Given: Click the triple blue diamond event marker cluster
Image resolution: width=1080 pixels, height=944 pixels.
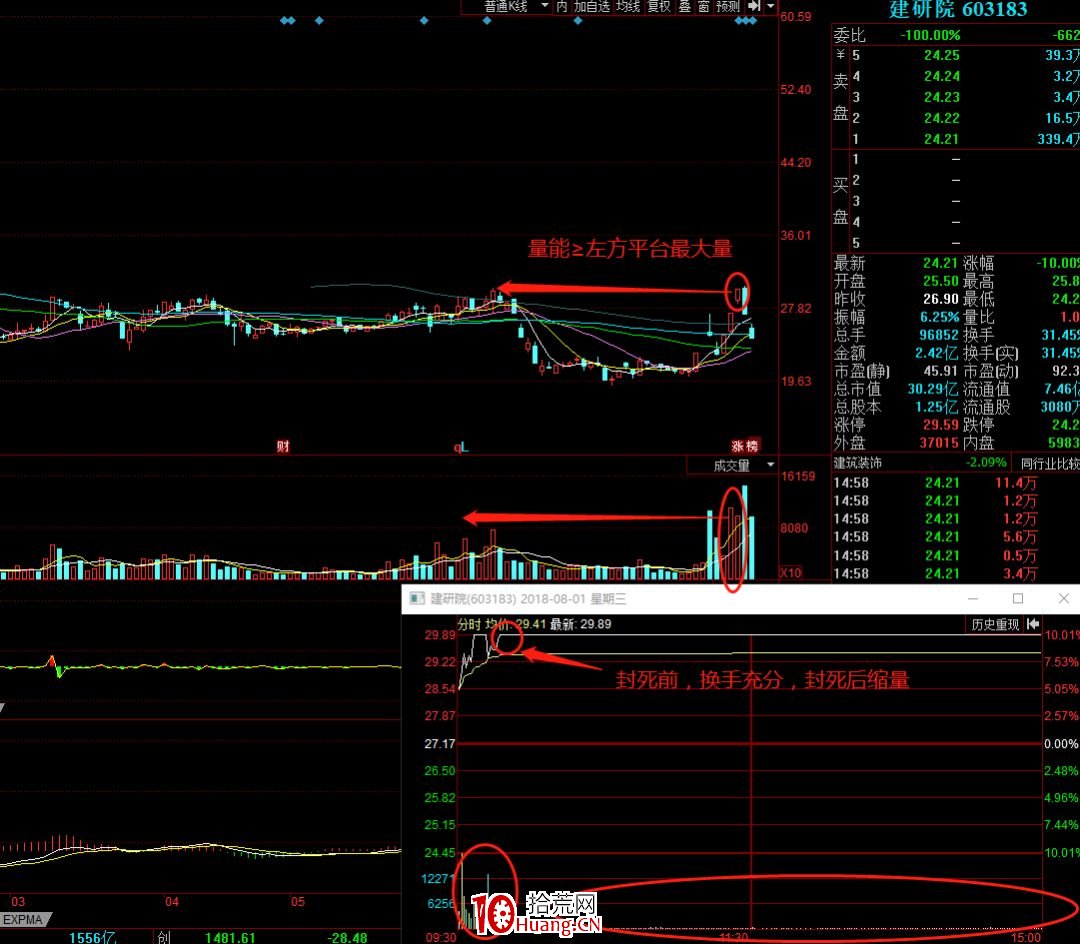Looking at the screenshot, I should click(745, 21).
